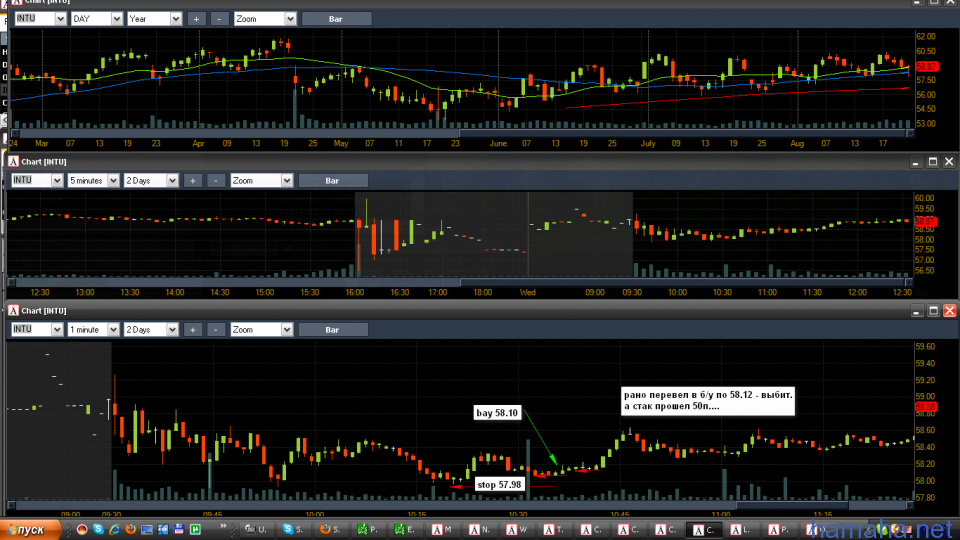
Task: Close the 1-minute Chart [INTU] window
Action: coord(950,311)
